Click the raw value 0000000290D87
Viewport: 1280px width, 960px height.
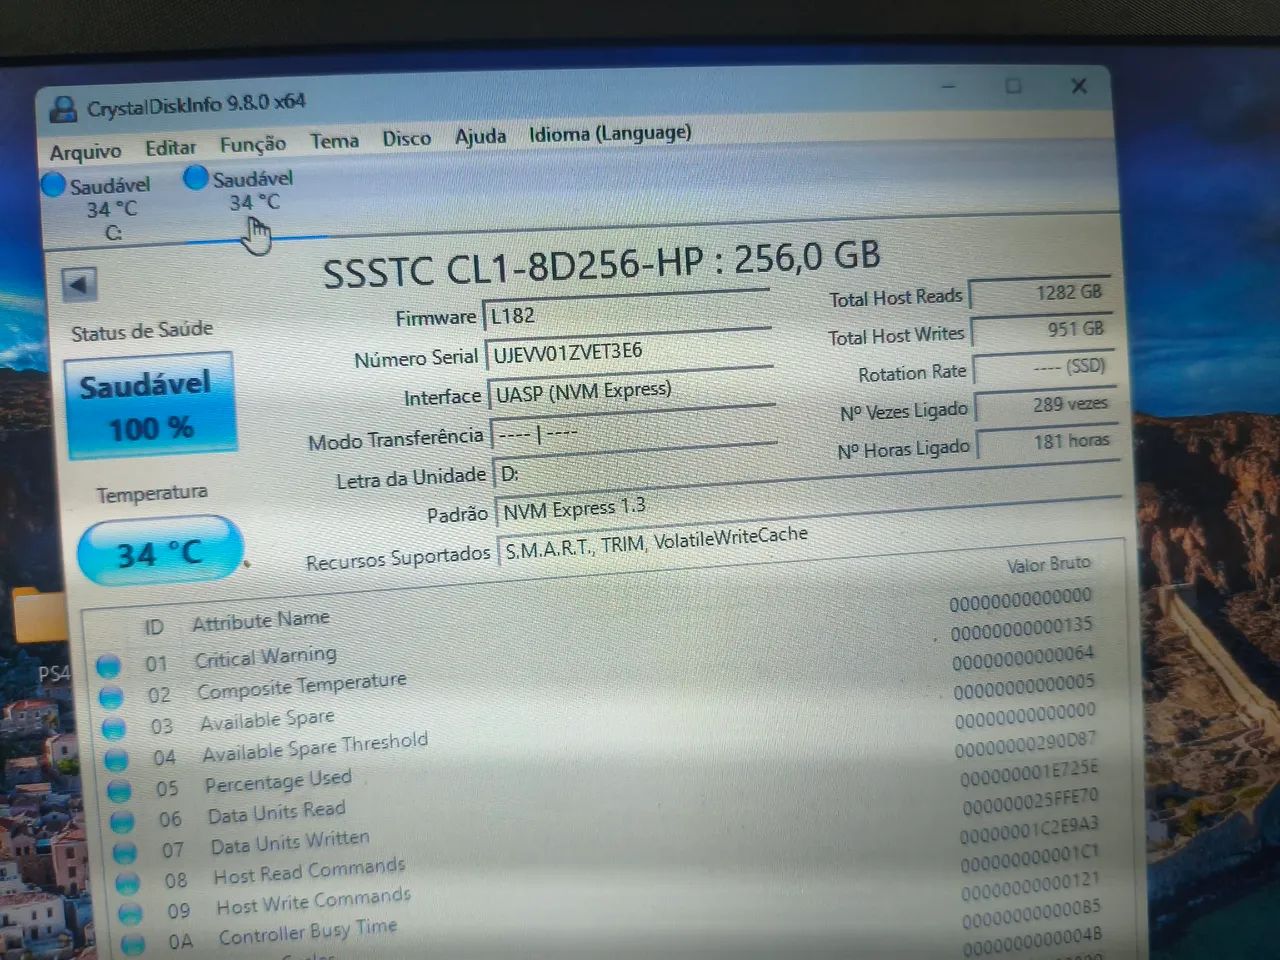pyautogui.click(x=1025, y=746)
